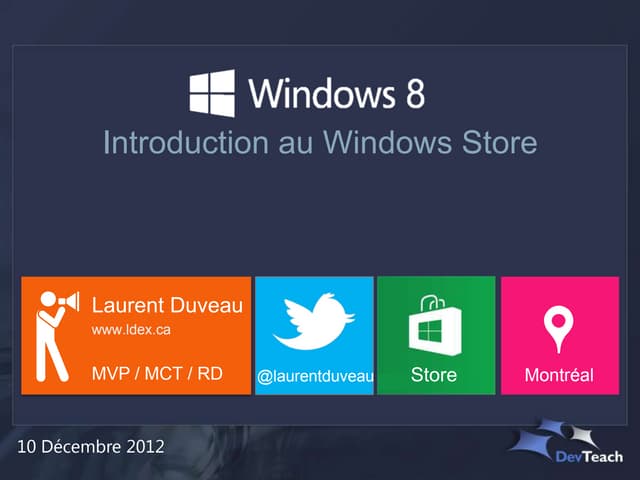Click the Store label under the bag
Screen dimensions: 640x480
(x=433, y=375)
